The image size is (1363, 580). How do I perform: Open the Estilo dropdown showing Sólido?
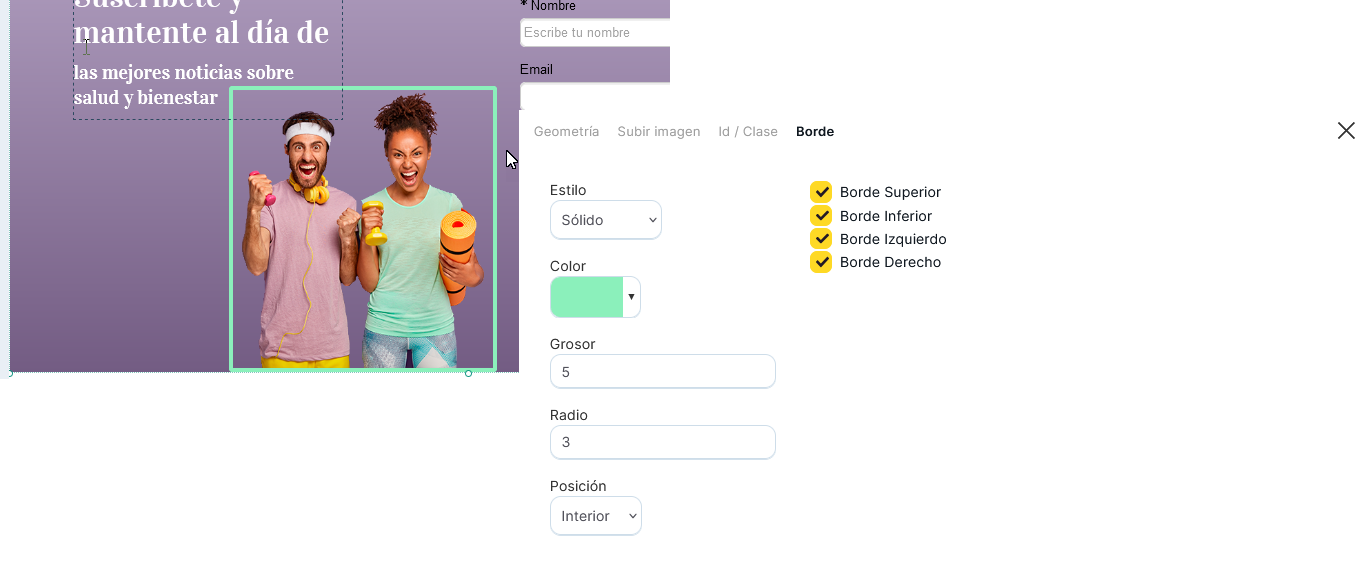coord(606,220)
